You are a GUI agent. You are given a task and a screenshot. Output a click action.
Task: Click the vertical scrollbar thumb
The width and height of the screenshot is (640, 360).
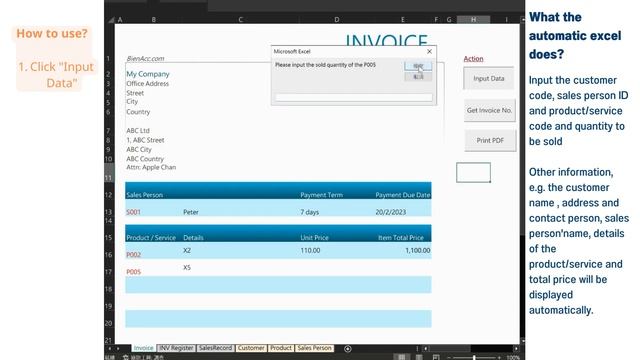522,128
